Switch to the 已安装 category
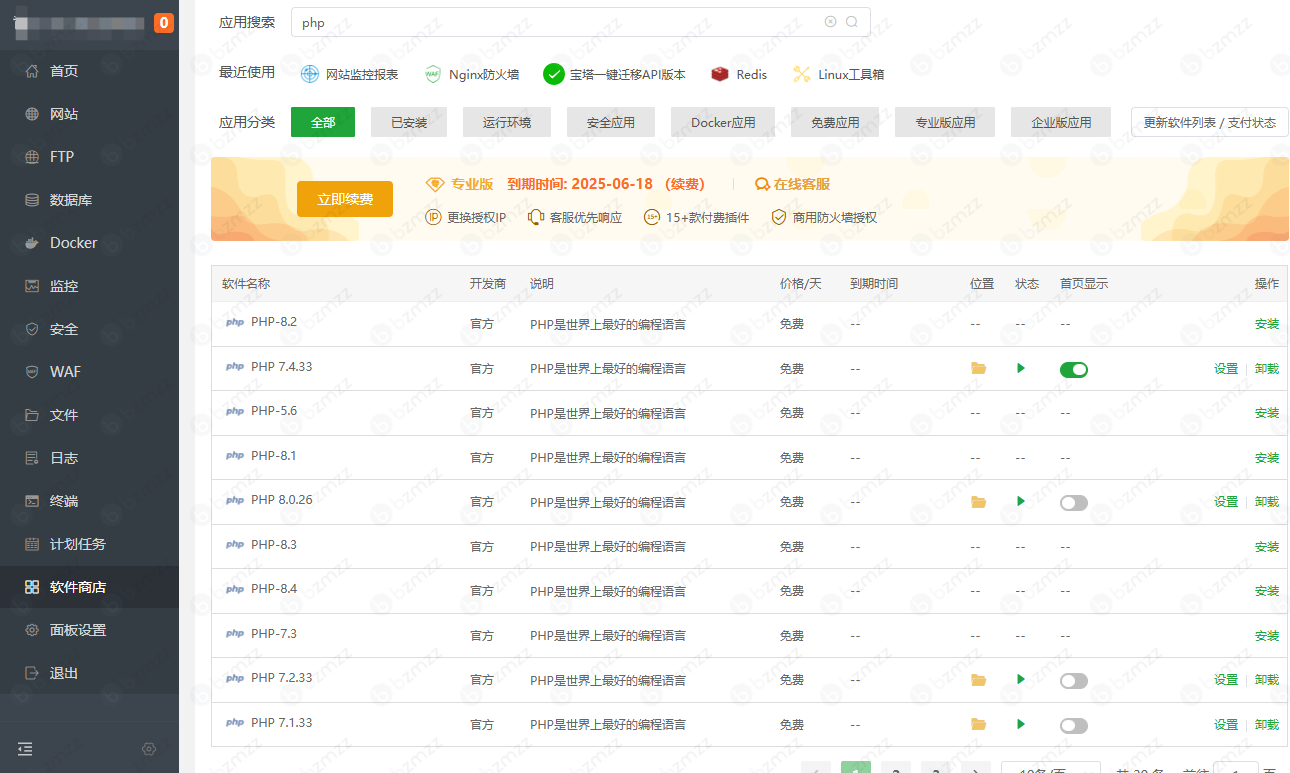The width and height of the screenshot is (1290, 773). pos(409,122)
